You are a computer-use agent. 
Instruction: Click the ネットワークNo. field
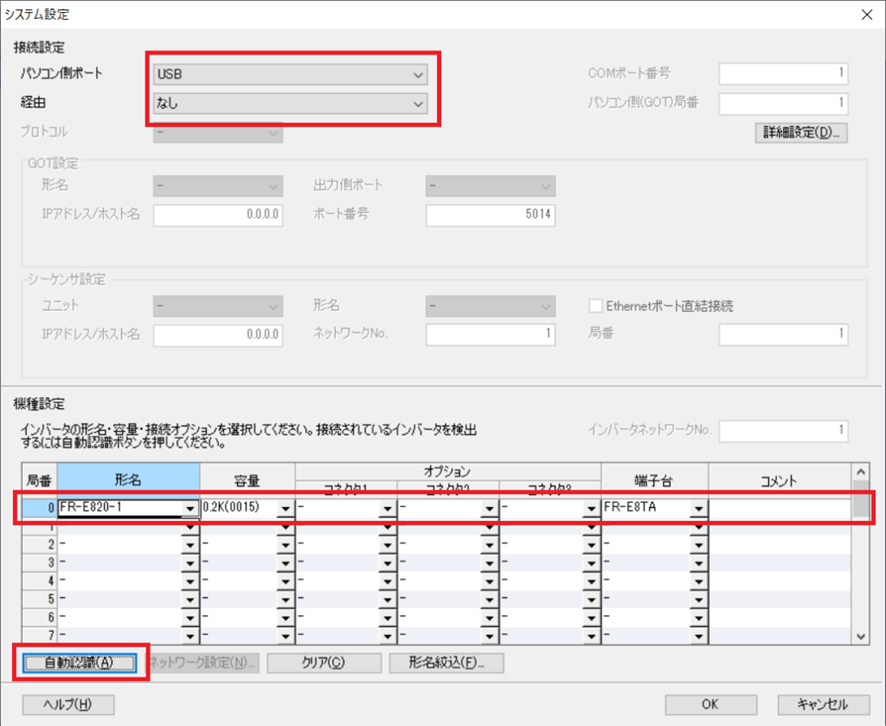[x=490, y=334]
